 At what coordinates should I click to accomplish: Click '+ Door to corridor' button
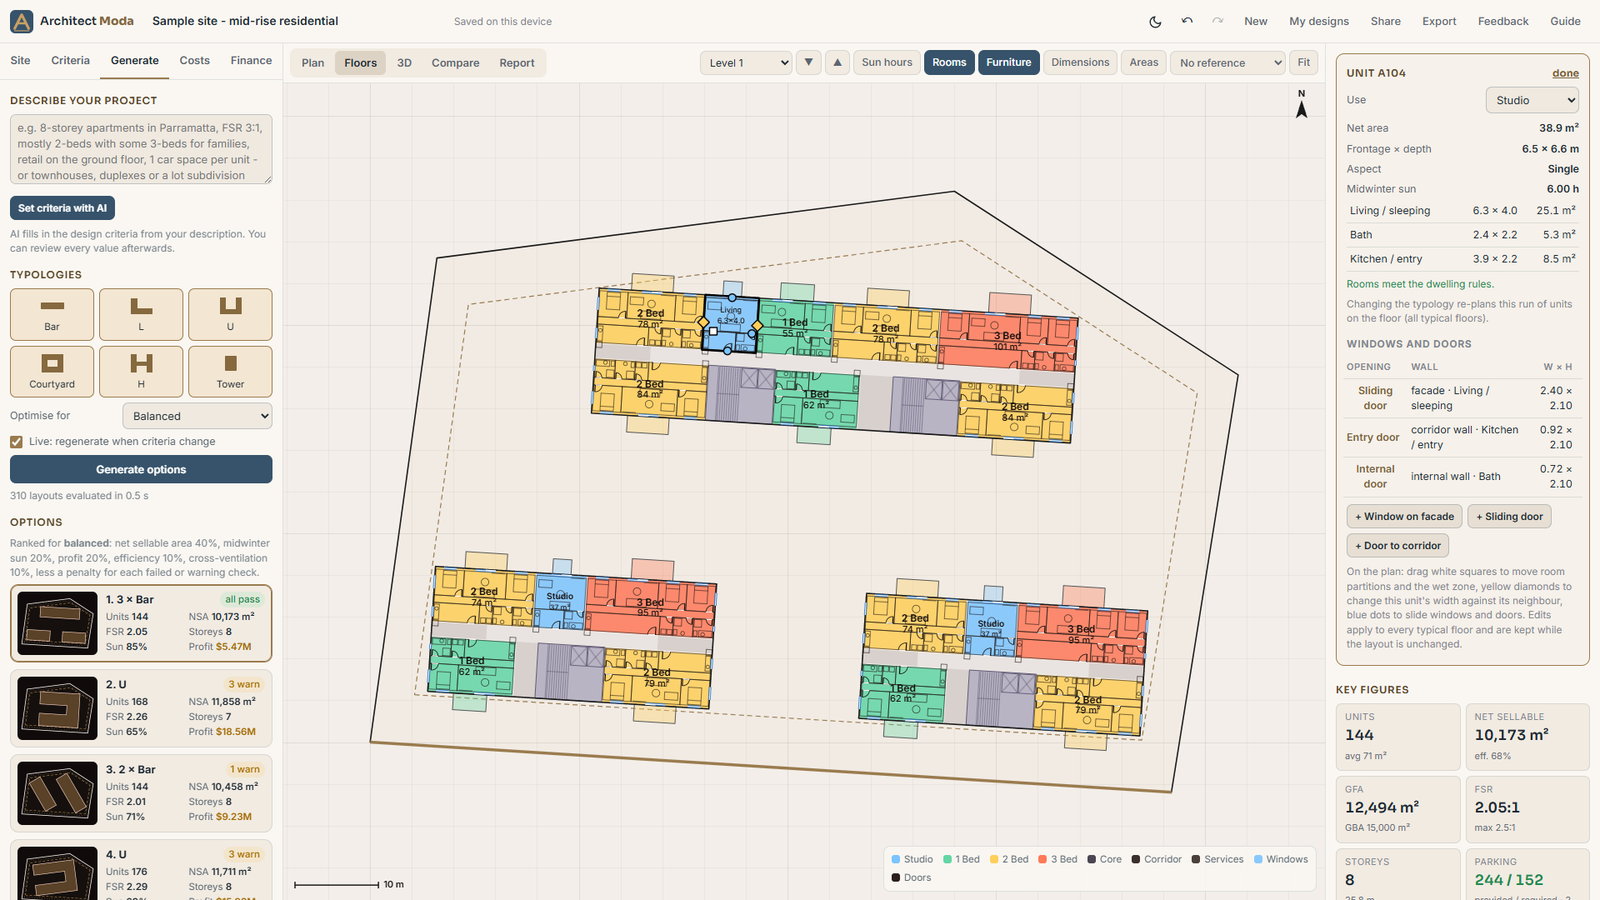click(x=1398, y=545)
